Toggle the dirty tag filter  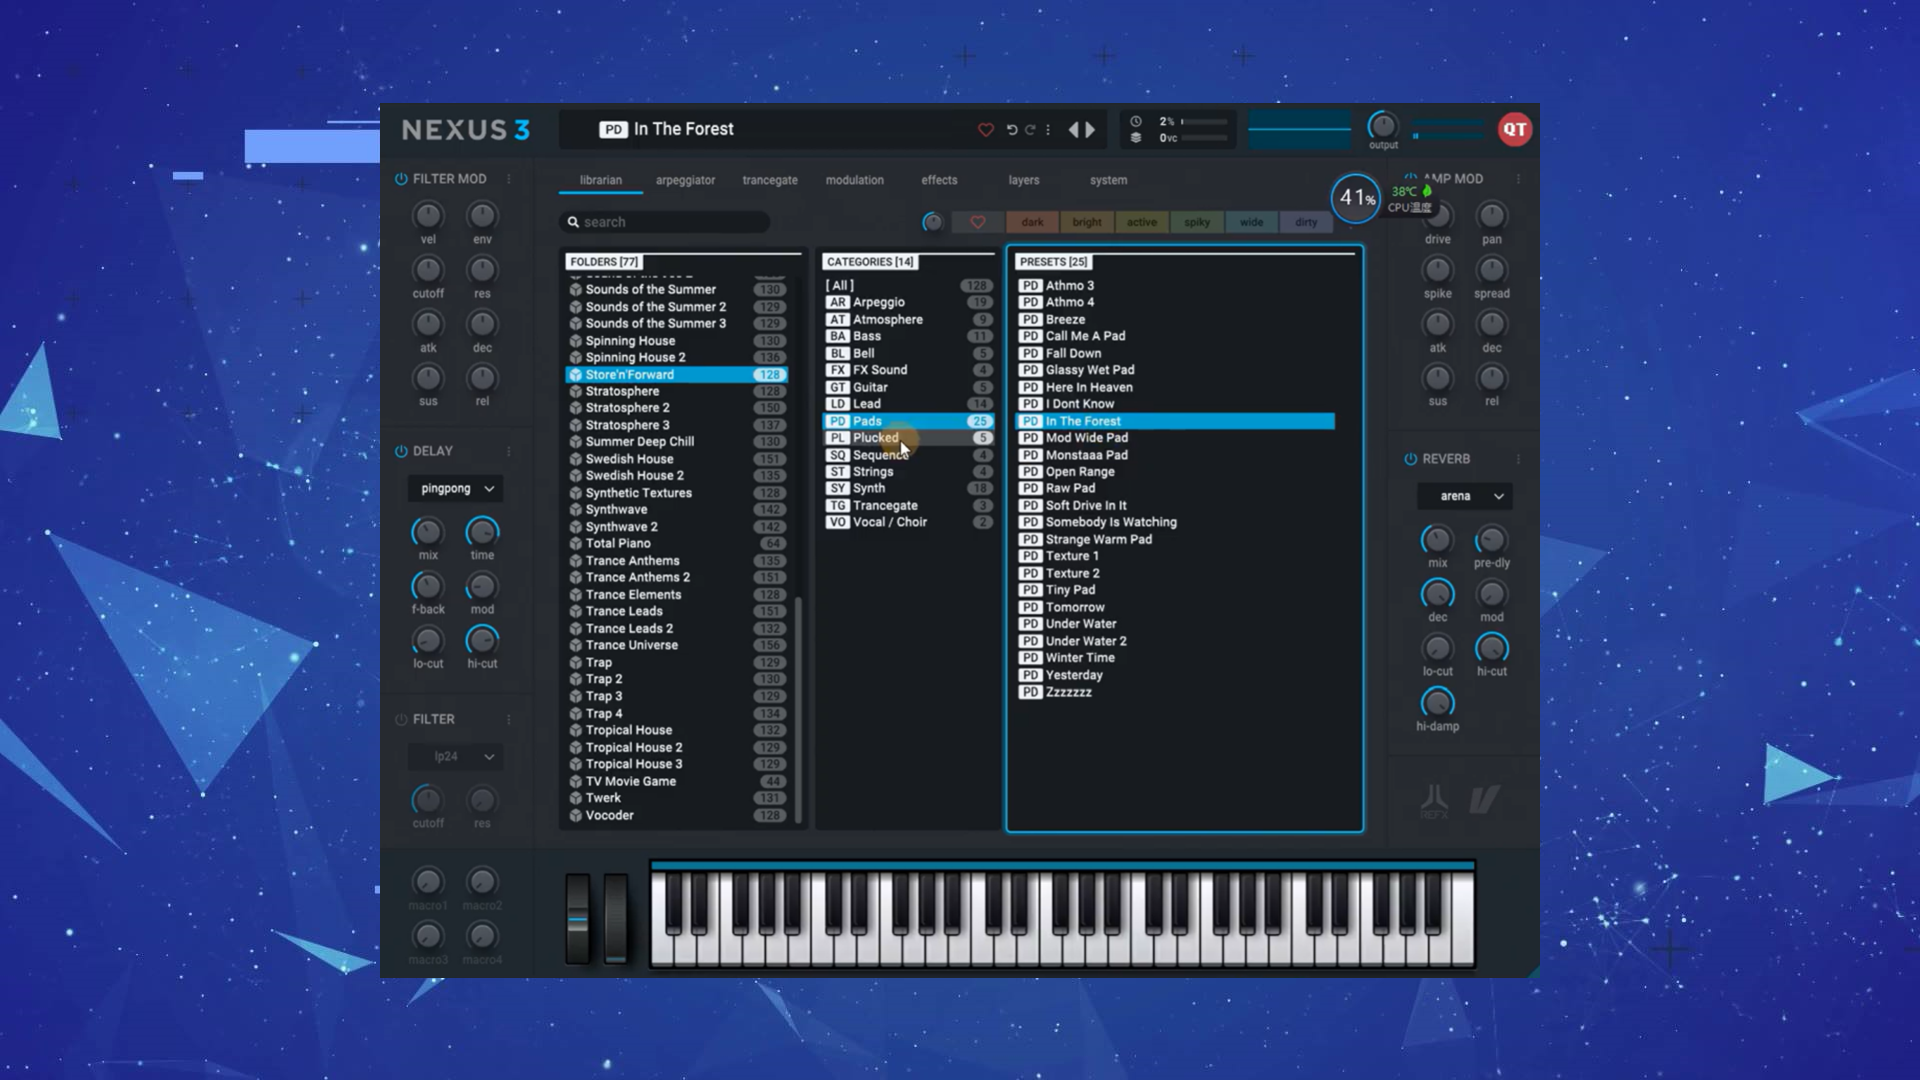pyautogui.click(x=1306, y=222)
